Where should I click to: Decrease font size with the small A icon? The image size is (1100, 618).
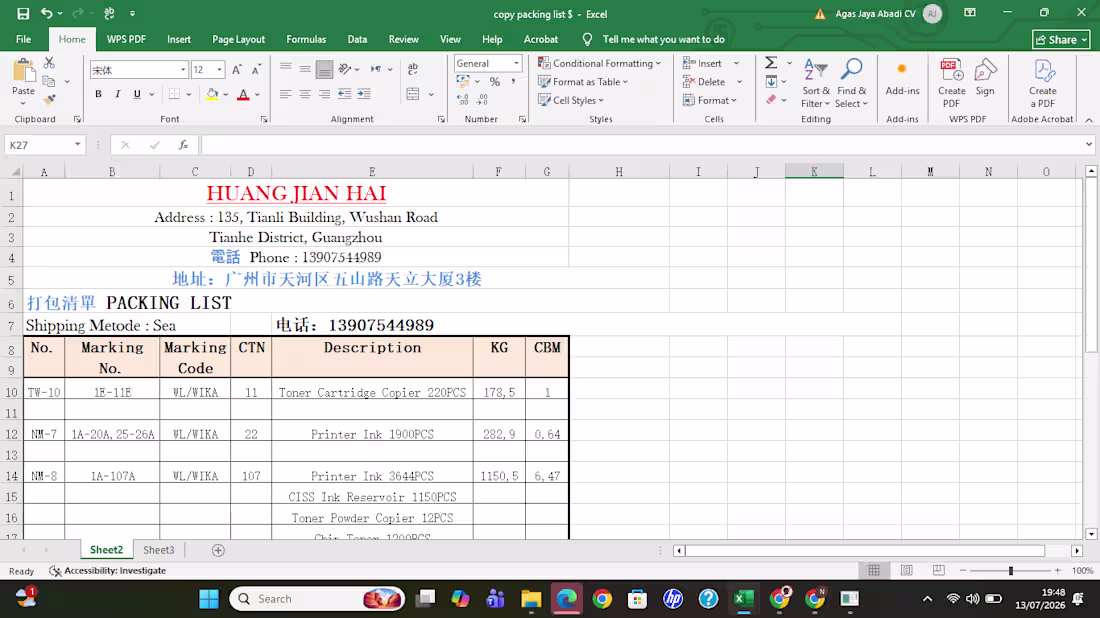pos(256,69)
